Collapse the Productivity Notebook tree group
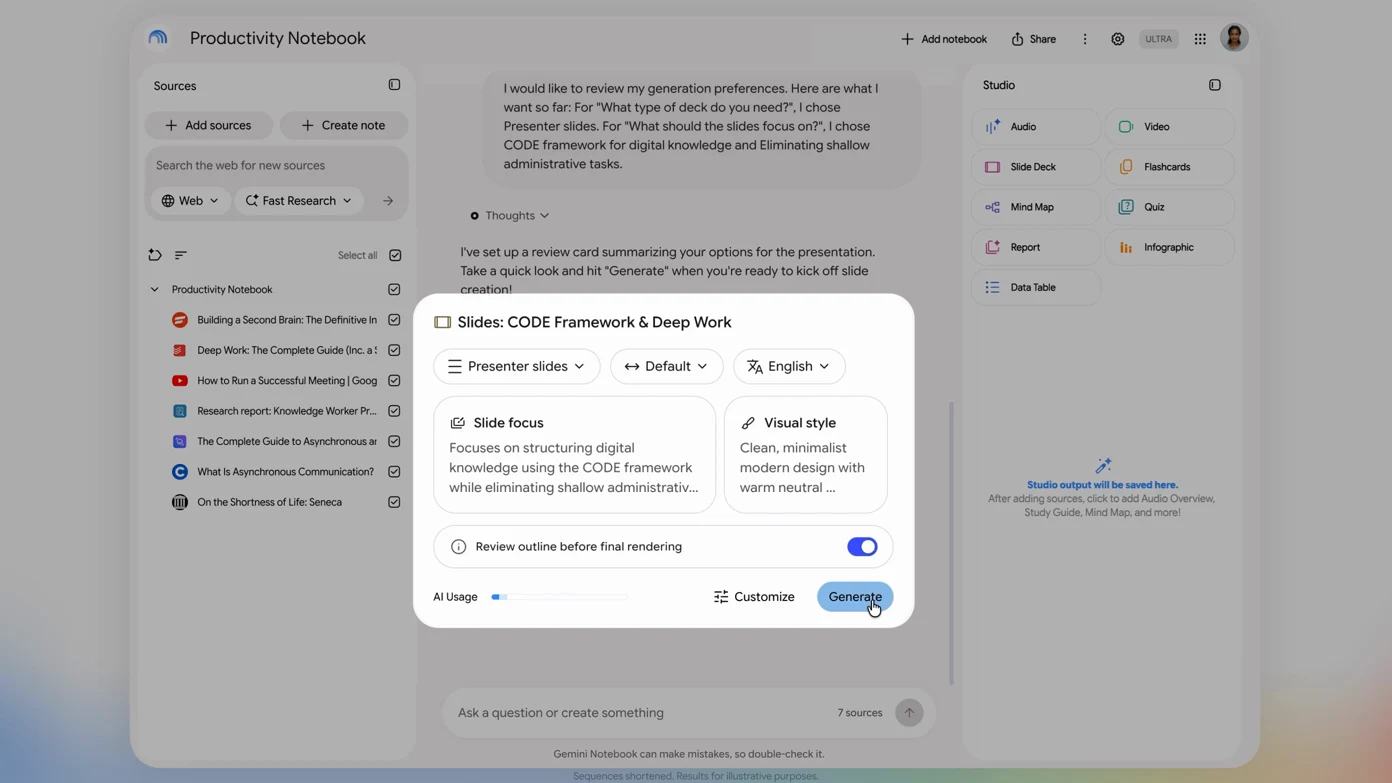The width and height of the screenshot is (1392, 783). (x=154, y=290)
